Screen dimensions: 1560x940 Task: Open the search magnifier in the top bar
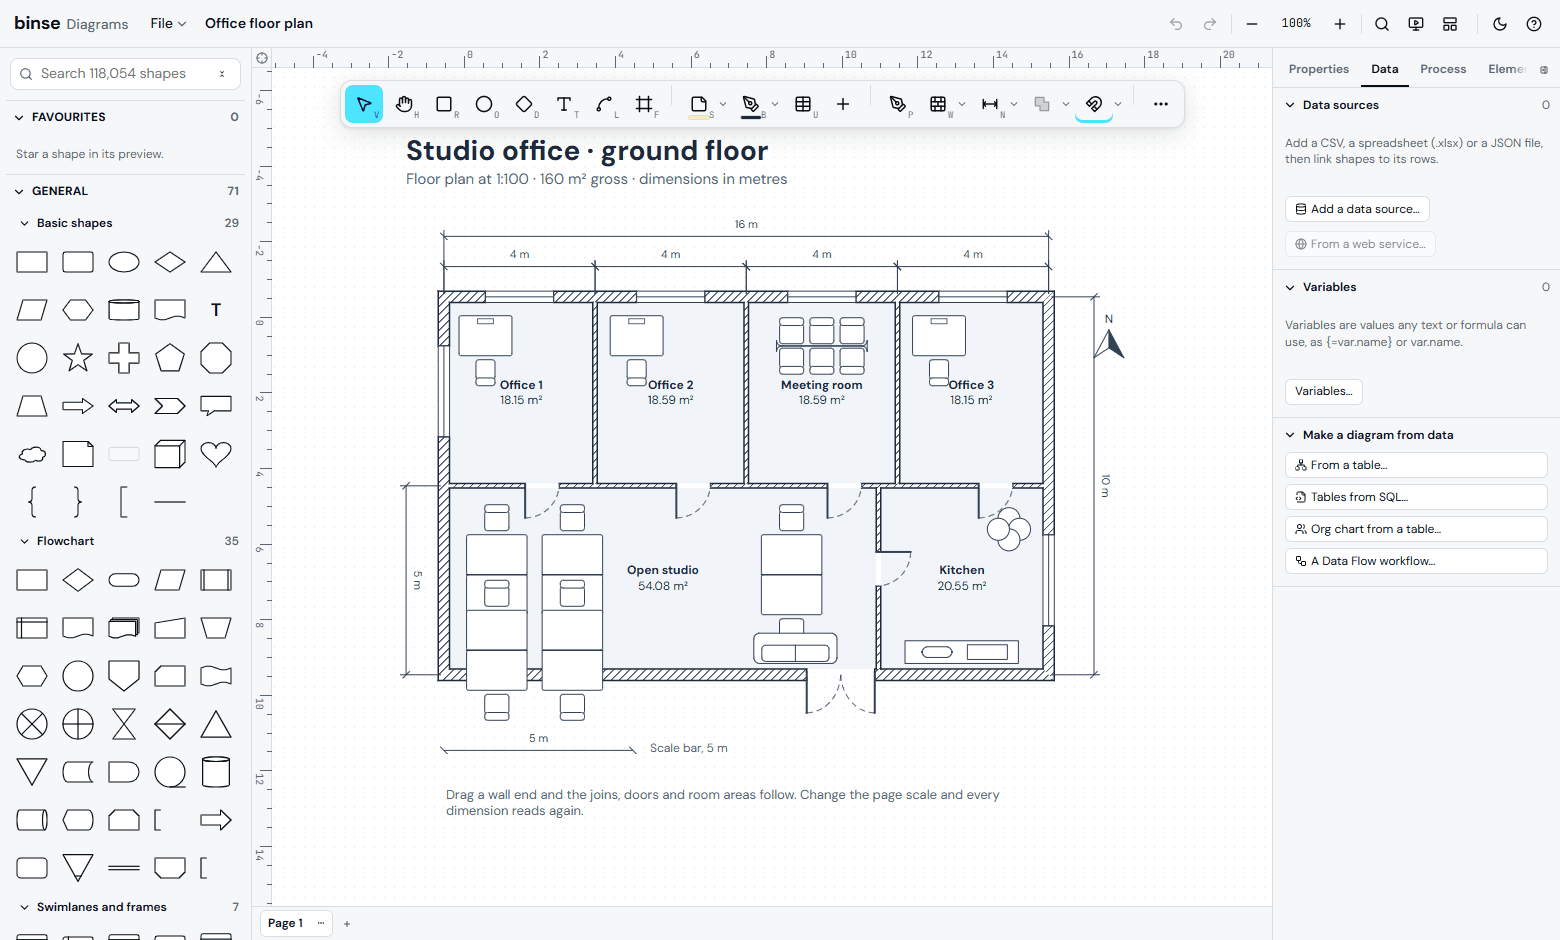tap(1382, 24)
